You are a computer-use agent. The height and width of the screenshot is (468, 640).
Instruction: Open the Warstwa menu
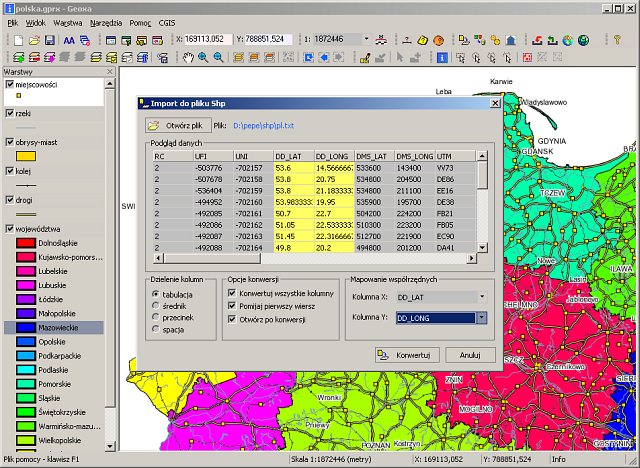click(x=68, y=21)
